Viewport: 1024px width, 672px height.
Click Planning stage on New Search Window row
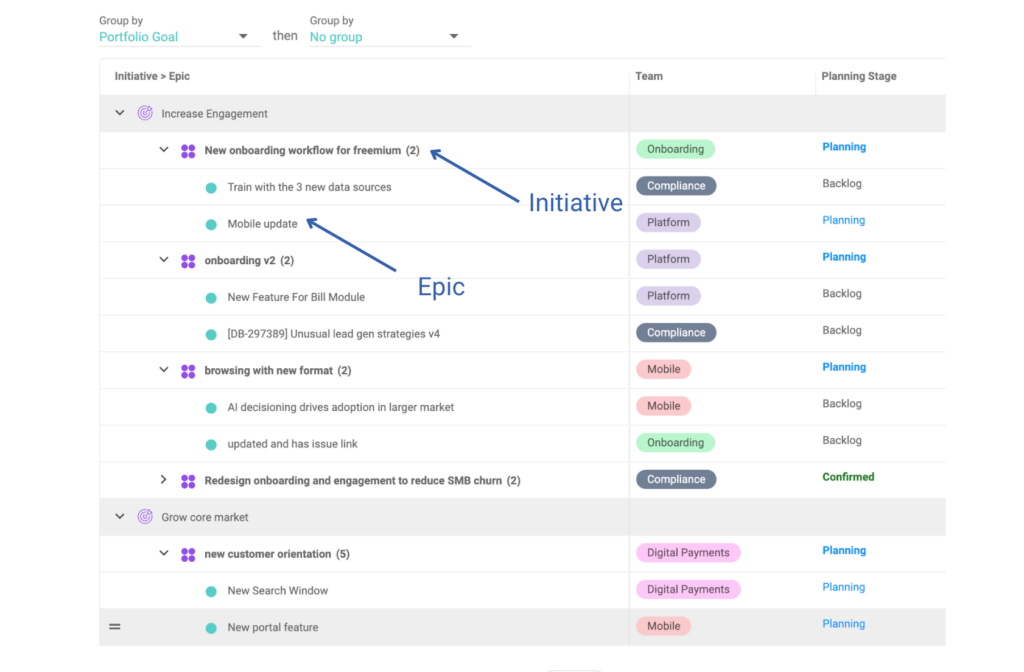(843, 587)
